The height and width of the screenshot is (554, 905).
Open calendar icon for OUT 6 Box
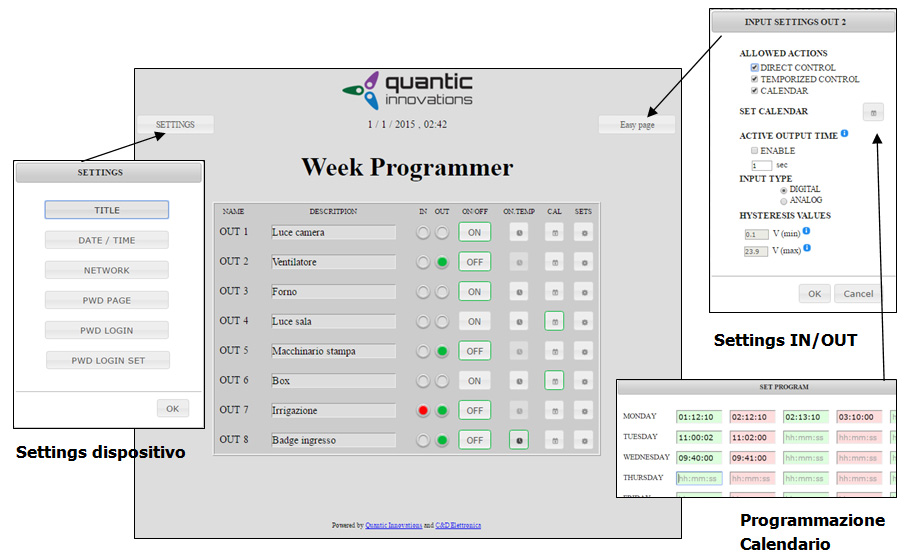pyautogui.click(x=553, y=380)
